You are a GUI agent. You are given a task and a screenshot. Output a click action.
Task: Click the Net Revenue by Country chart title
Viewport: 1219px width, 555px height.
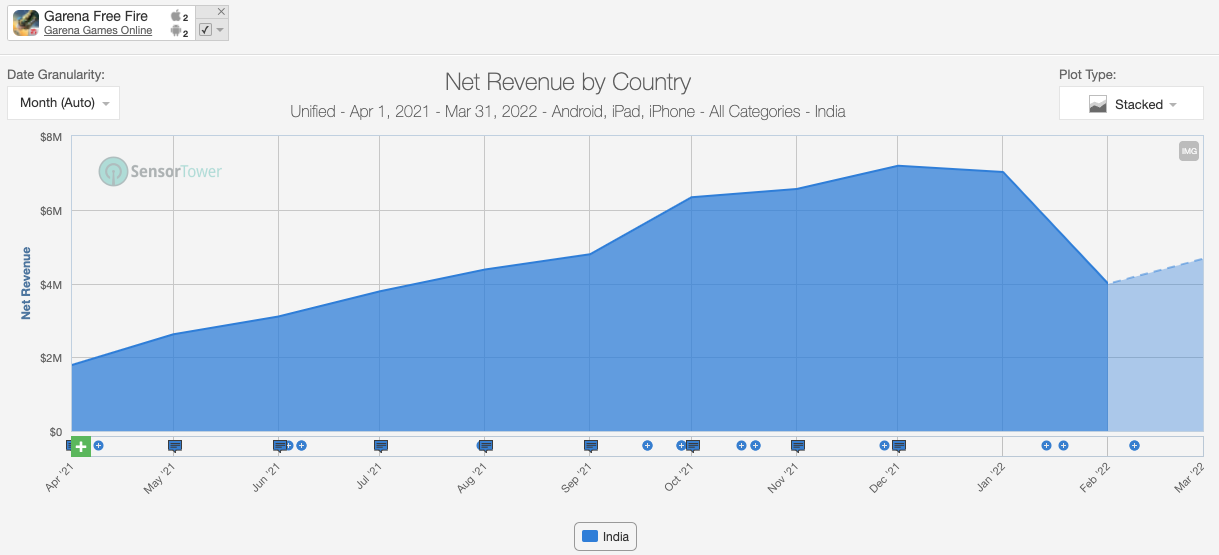(568, 82)
